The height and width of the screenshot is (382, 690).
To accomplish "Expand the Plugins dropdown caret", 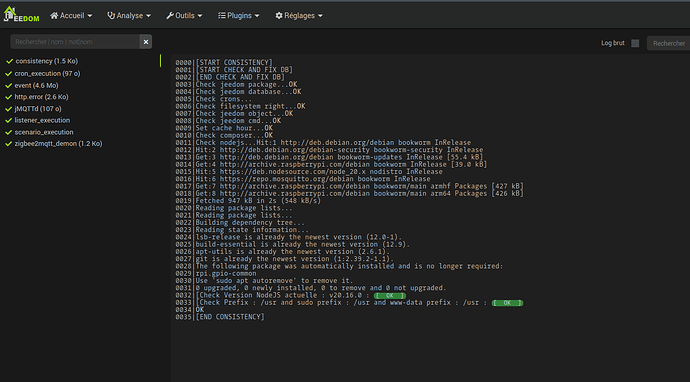I will click(x=257, y=16).
